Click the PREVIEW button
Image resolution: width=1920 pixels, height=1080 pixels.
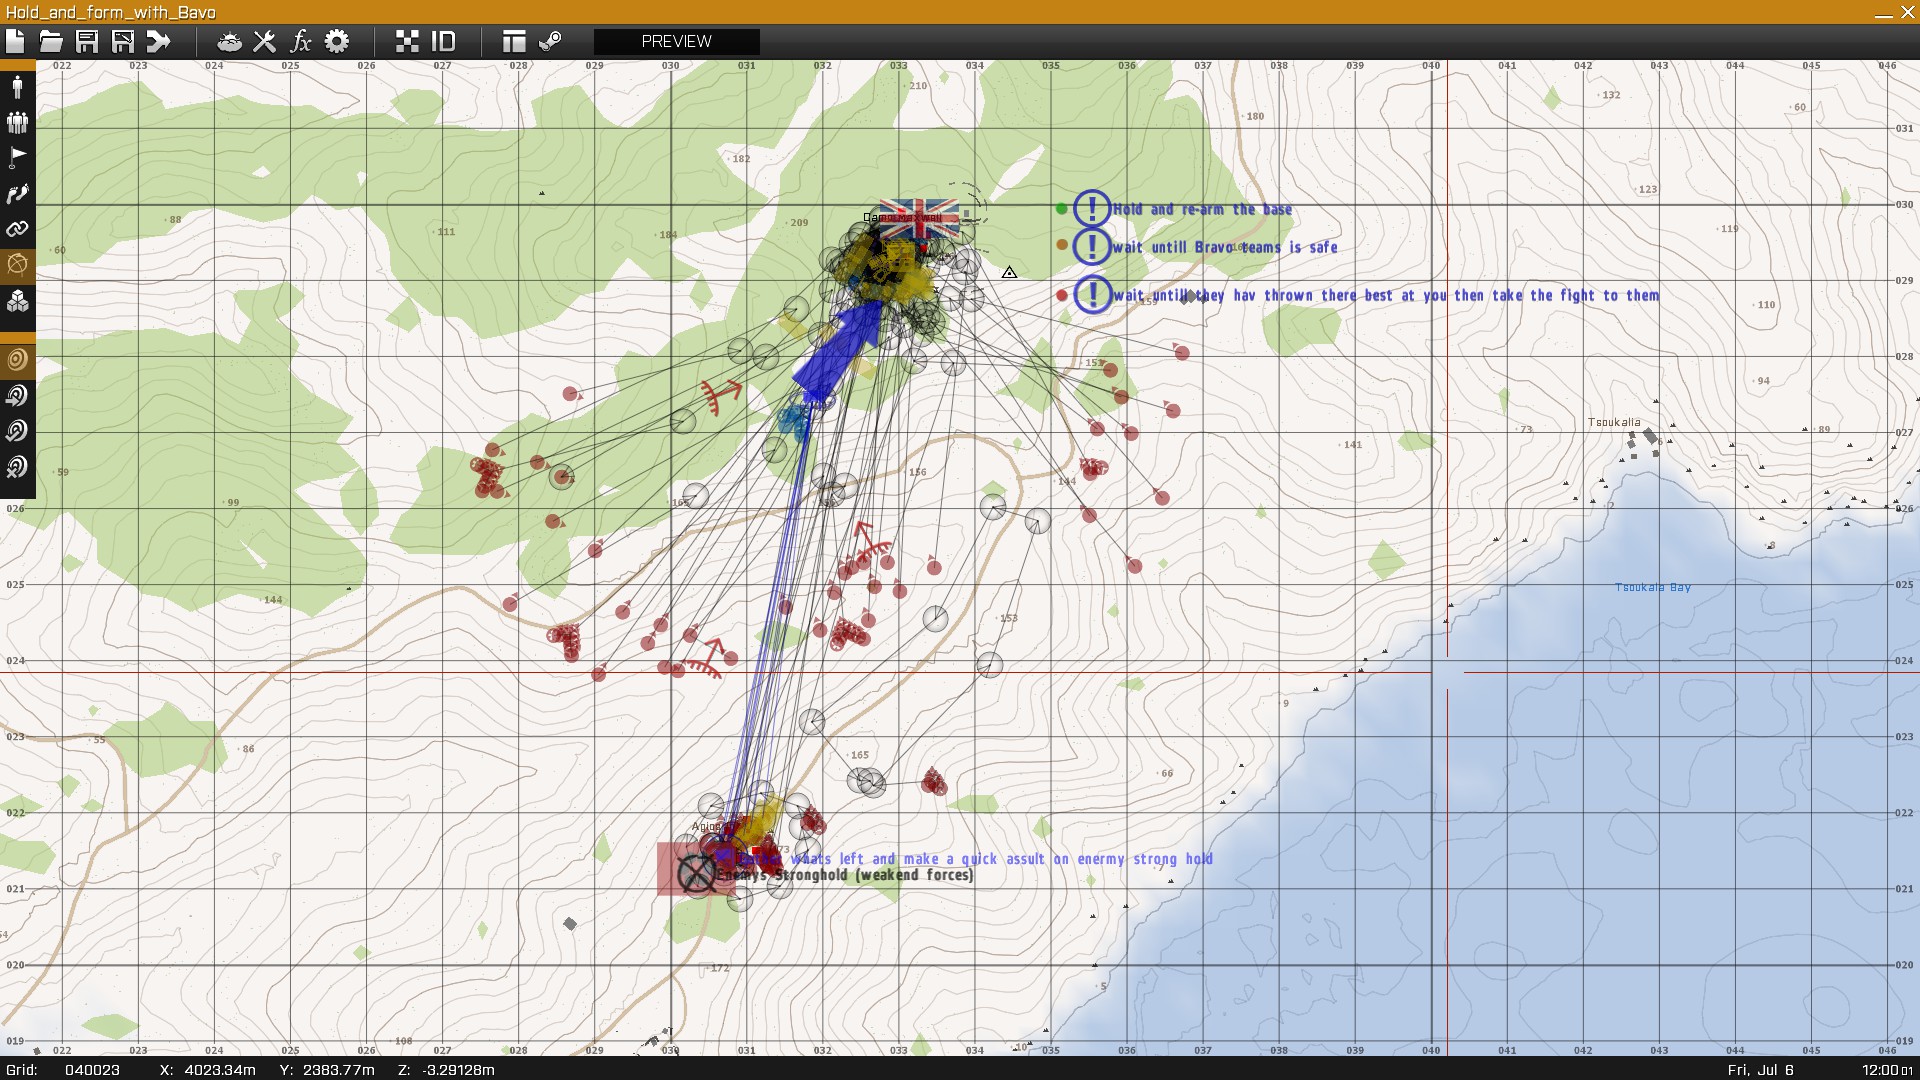pos(676,41)
